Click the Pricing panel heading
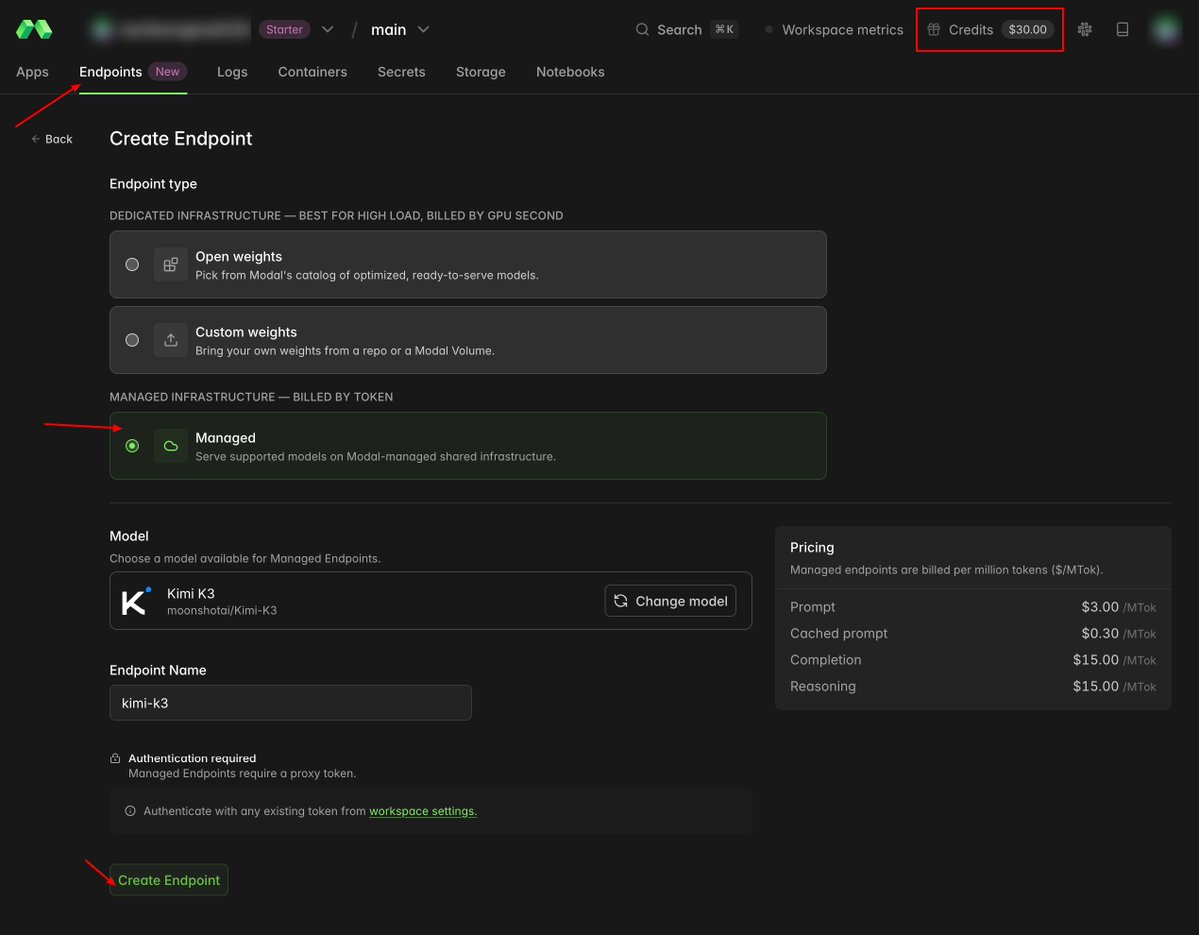 812,547
